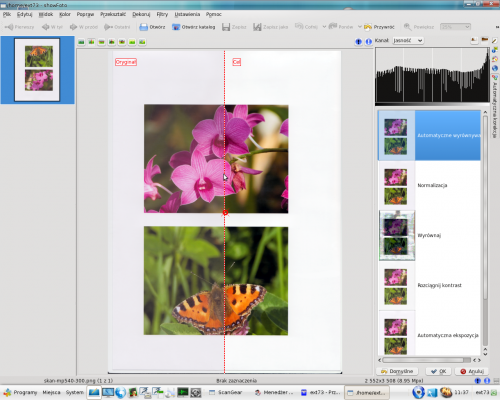500x400 pixels.
Task: Open the Kolor menu
Action: (x=65, y=14)
